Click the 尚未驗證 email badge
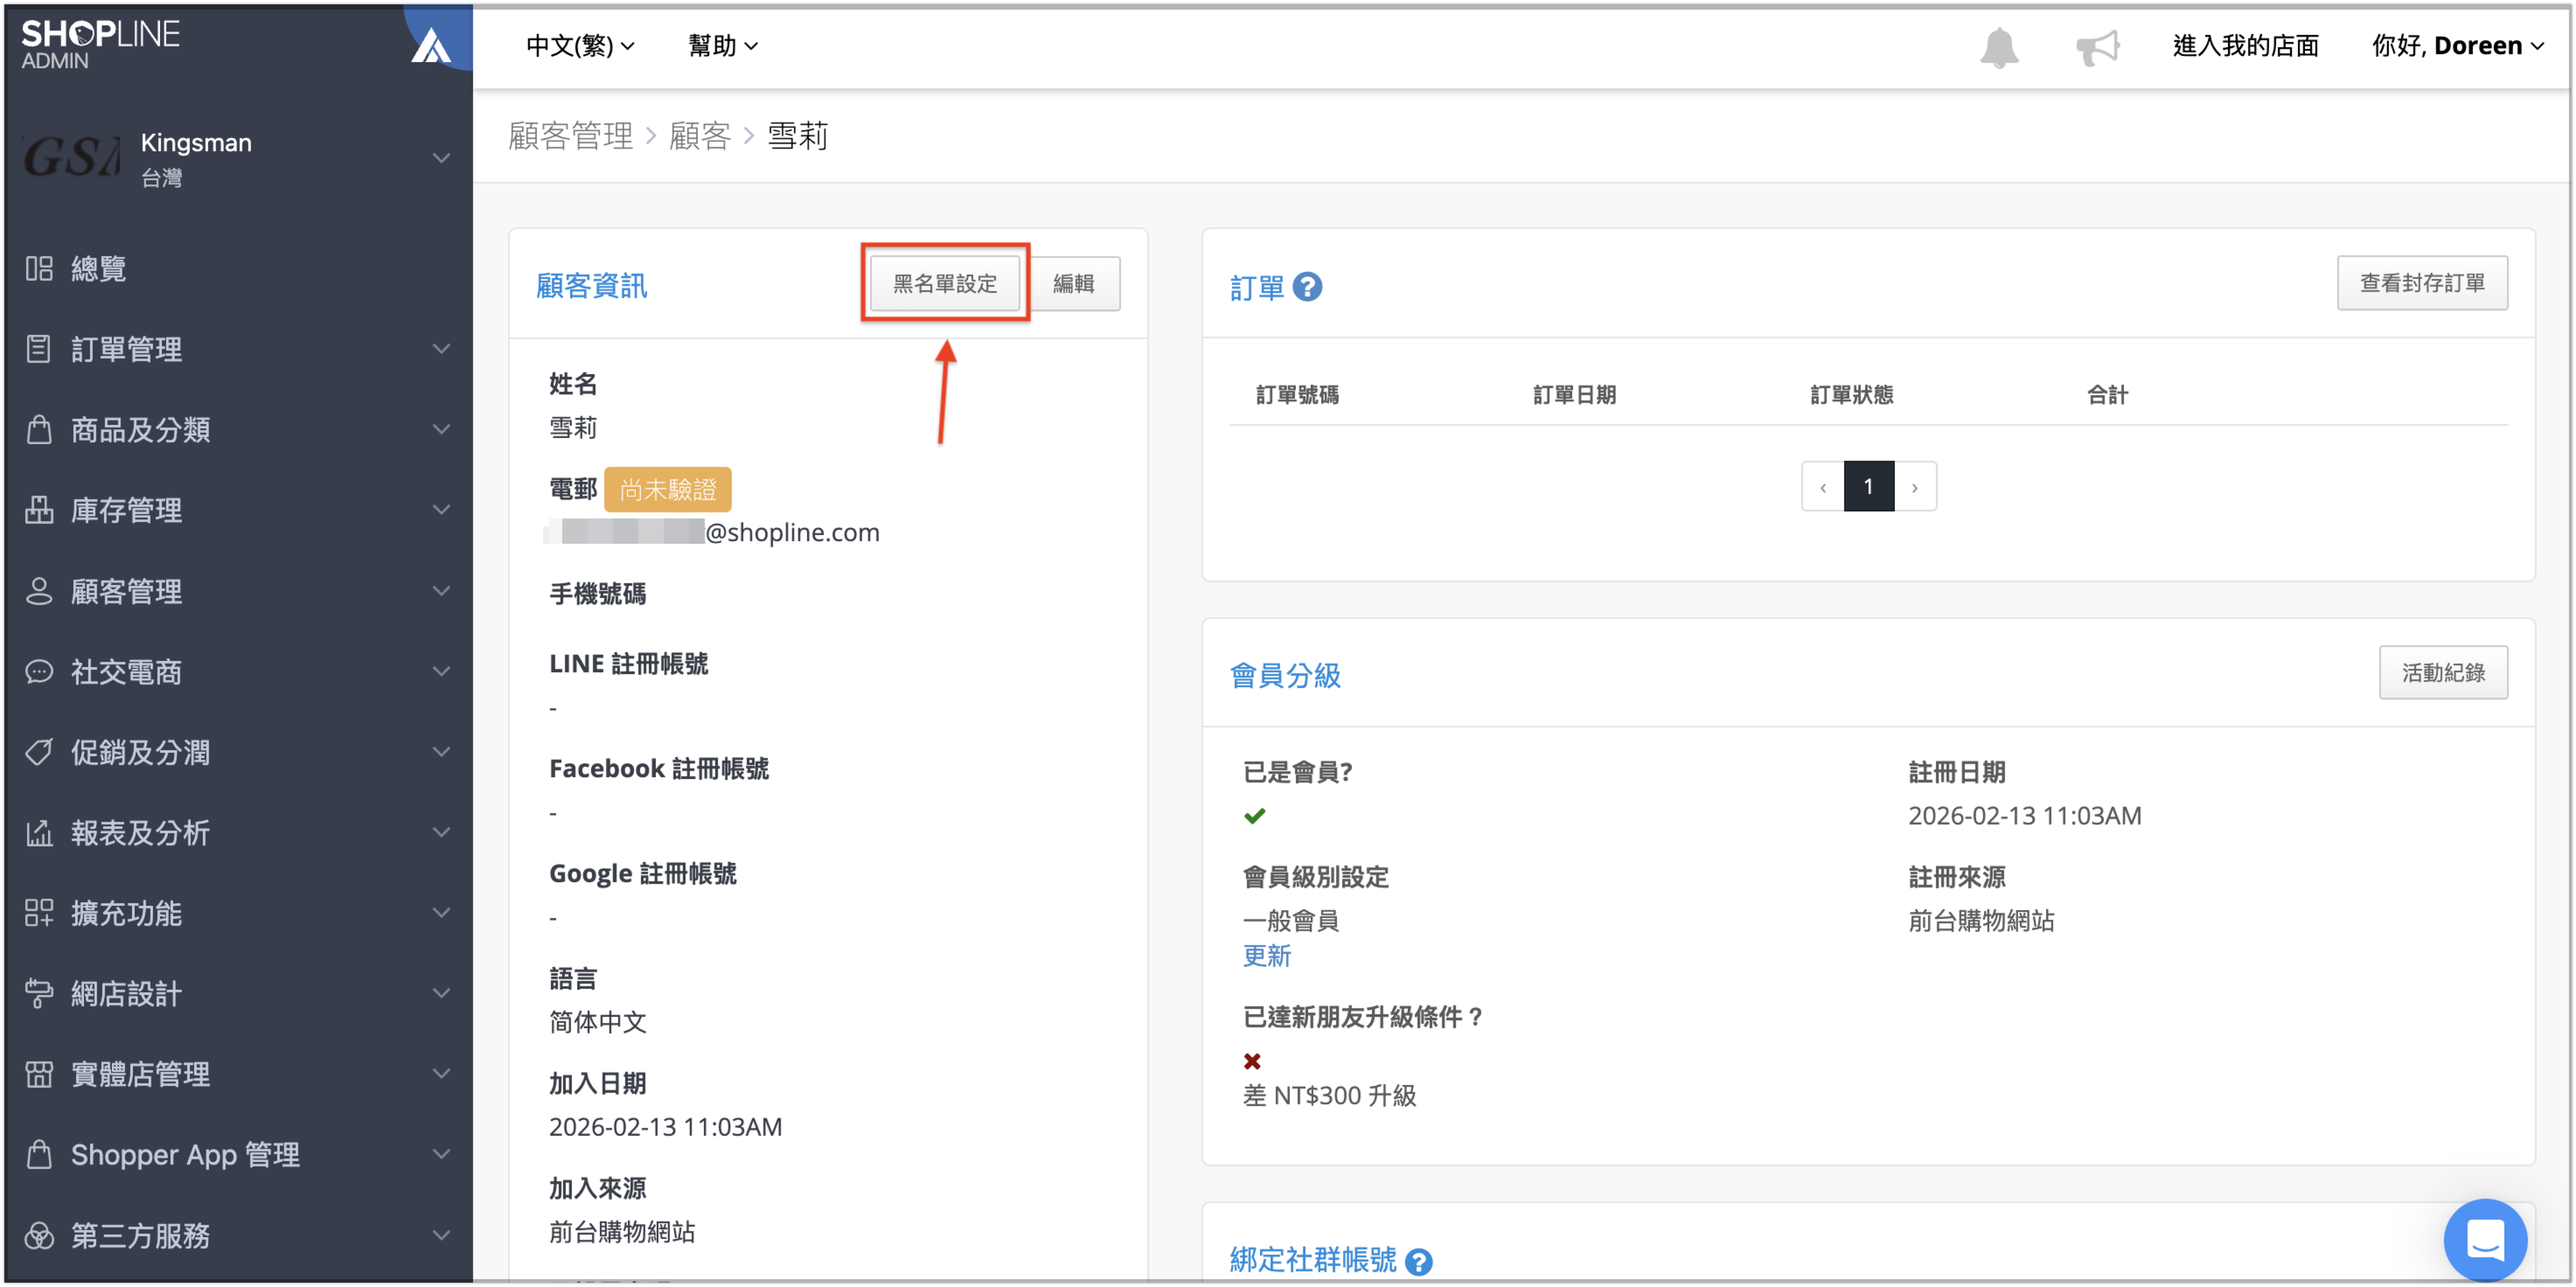 [667, 490]
